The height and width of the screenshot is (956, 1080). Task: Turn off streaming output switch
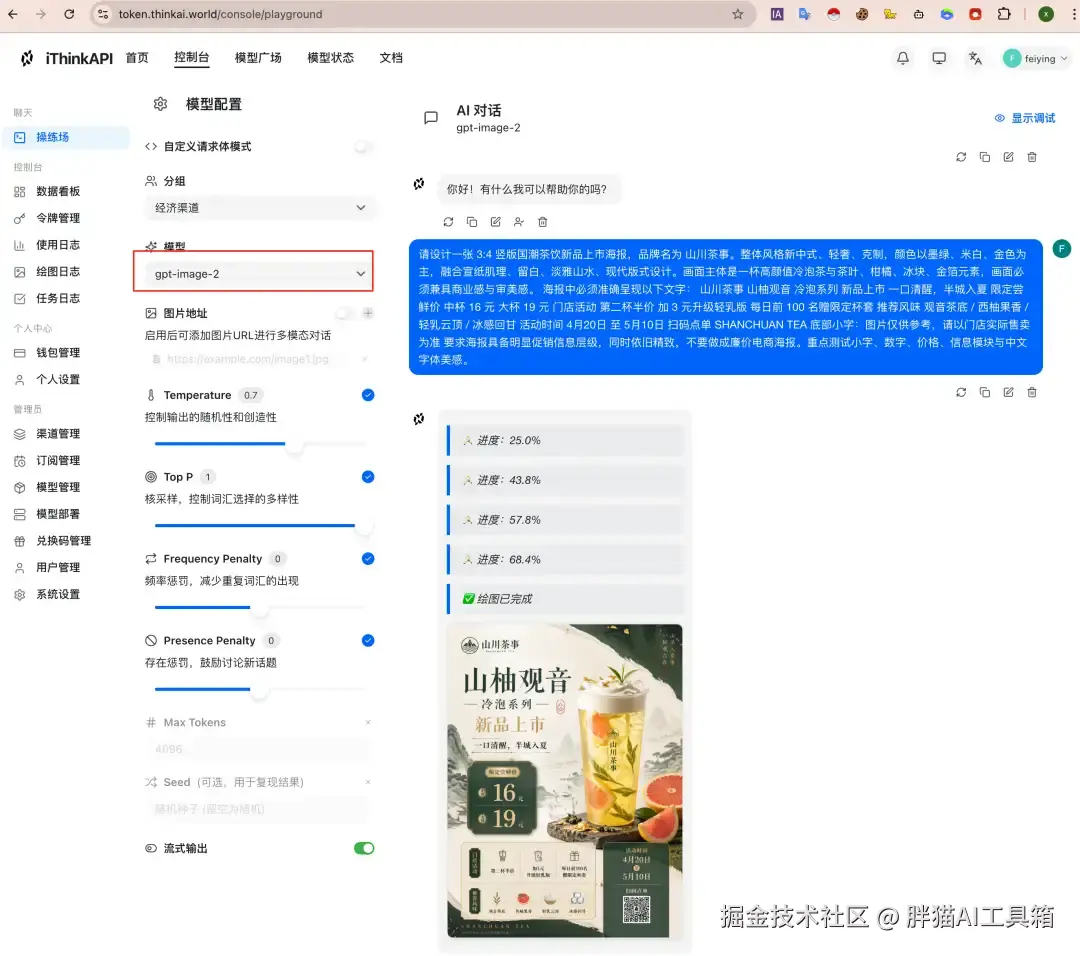(364, 849)
